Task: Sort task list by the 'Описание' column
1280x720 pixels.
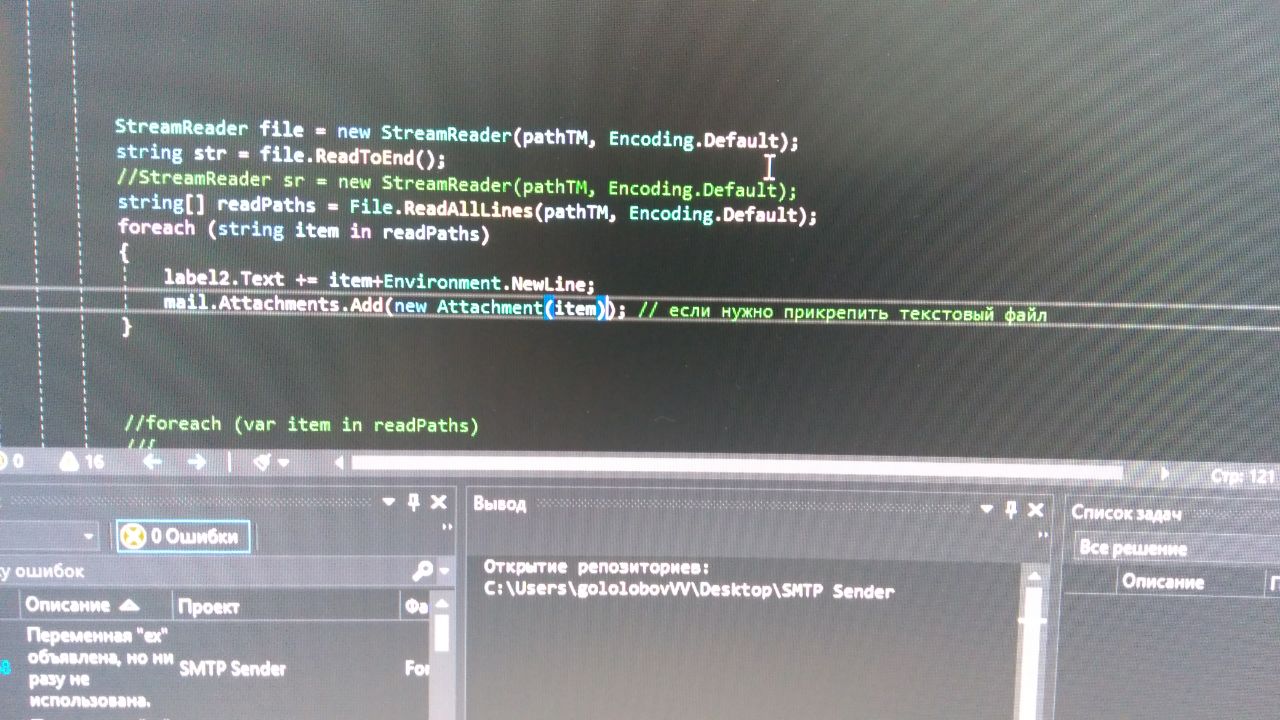Action: [1162, 581]
